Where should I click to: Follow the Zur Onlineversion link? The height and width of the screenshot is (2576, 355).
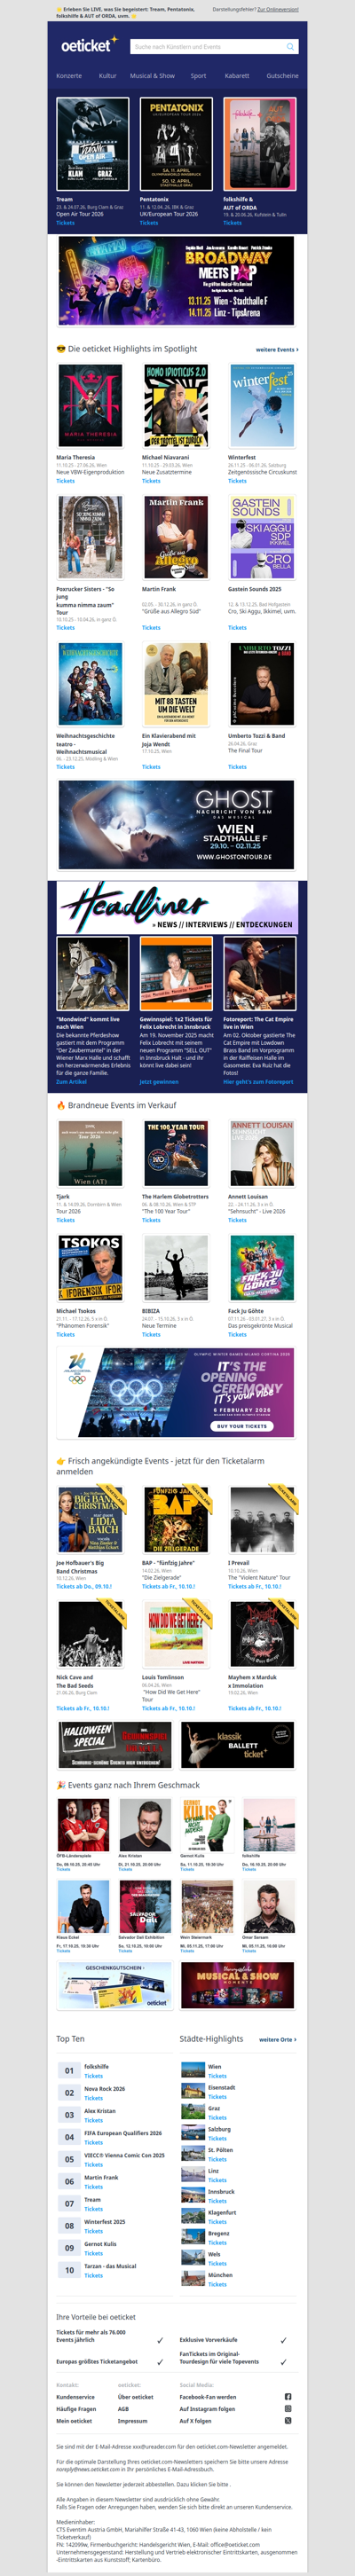(278, 9)
